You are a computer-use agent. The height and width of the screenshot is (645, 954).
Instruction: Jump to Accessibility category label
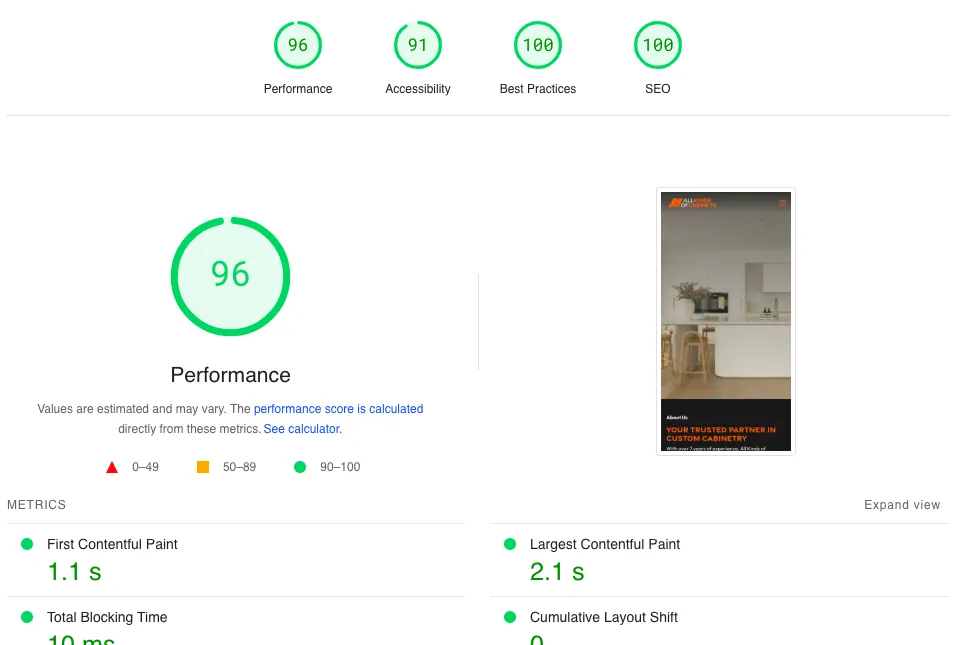point(418,89)
